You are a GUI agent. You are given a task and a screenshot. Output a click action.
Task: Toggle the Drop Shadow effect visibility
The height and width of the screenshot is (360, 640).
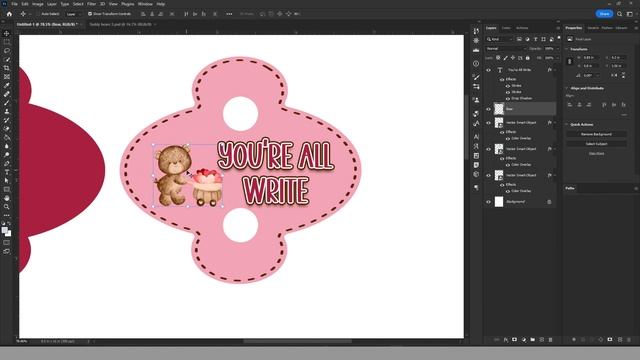[x=508, y=98]
